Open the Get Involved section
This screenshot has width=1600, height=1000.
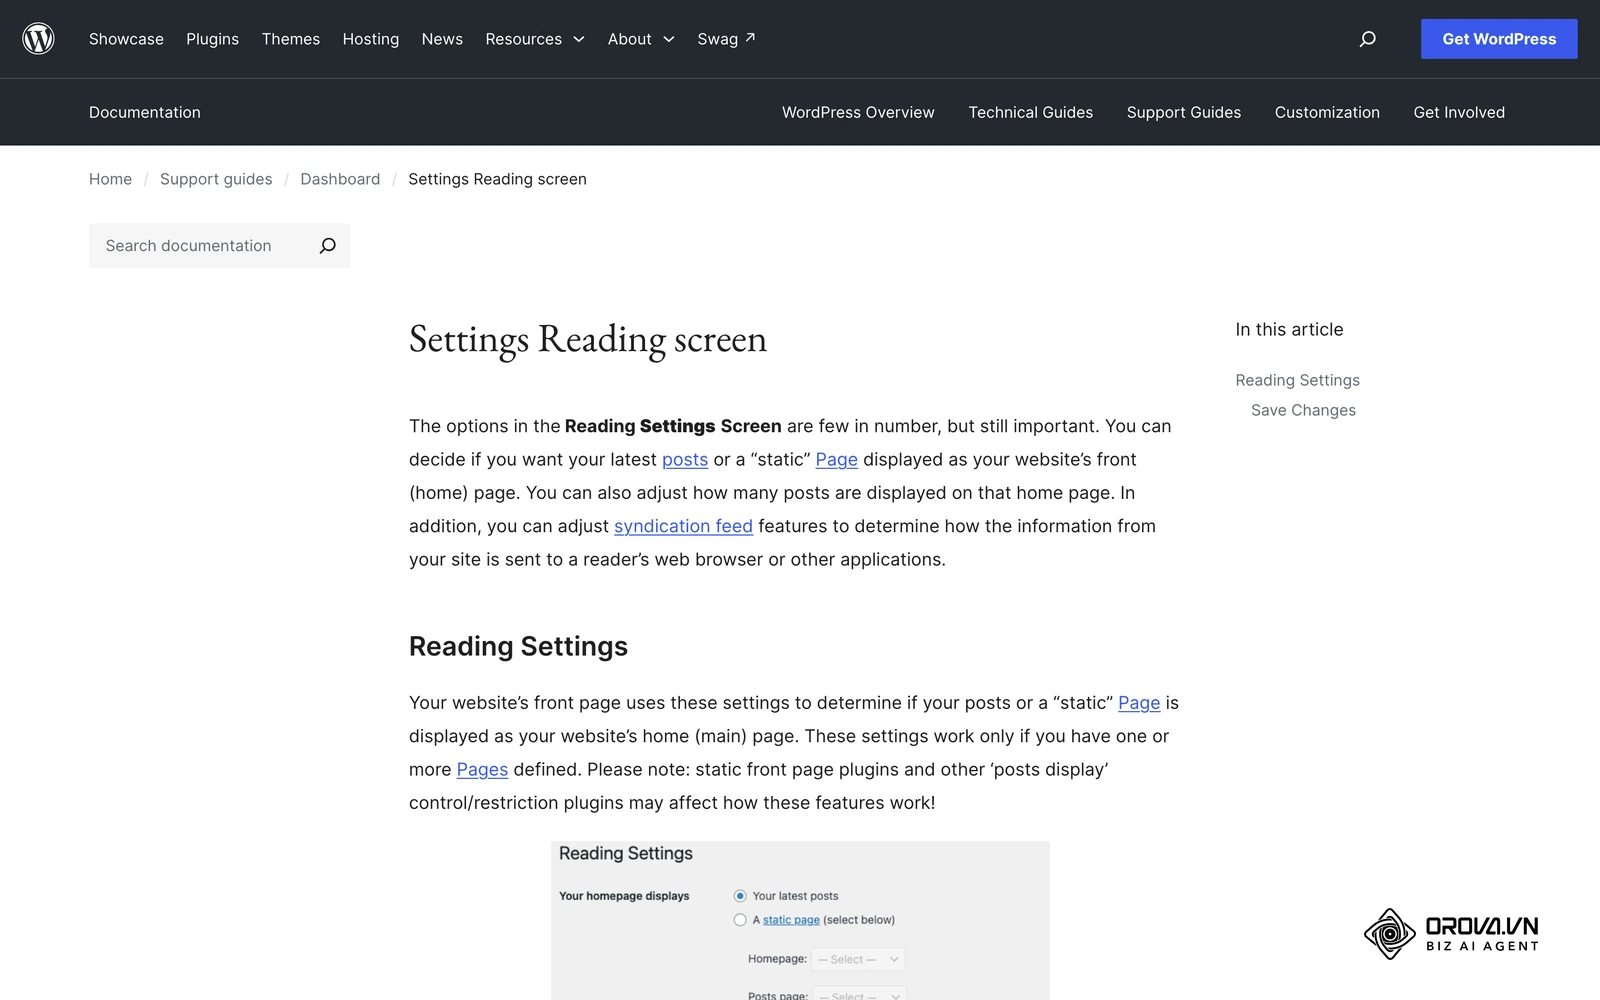(1459, 112)
